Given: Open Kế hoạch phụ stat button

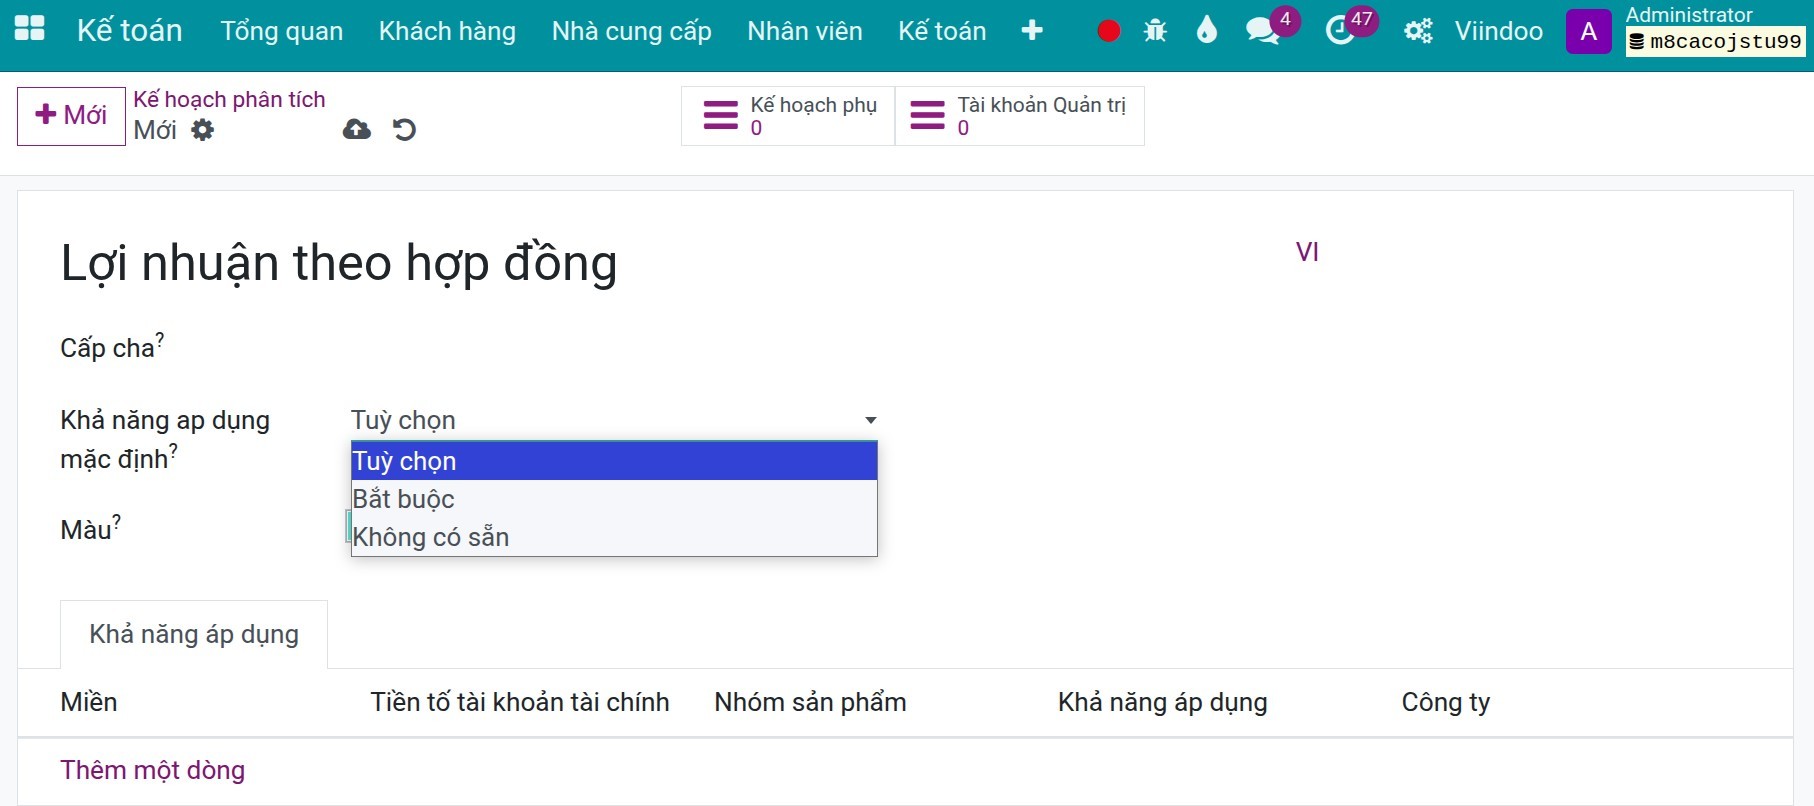Looking at the screenshot, I should [789, 116].
